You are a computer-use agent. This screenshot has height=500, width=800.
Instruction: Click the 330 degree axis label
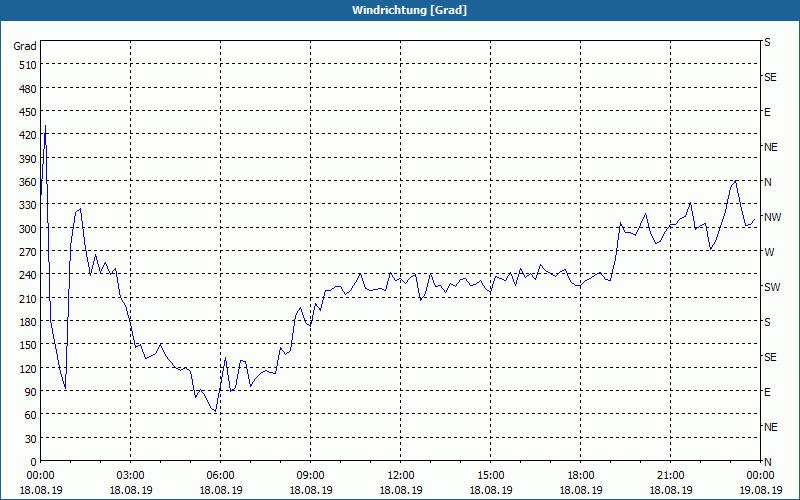(x=28, y=205)
